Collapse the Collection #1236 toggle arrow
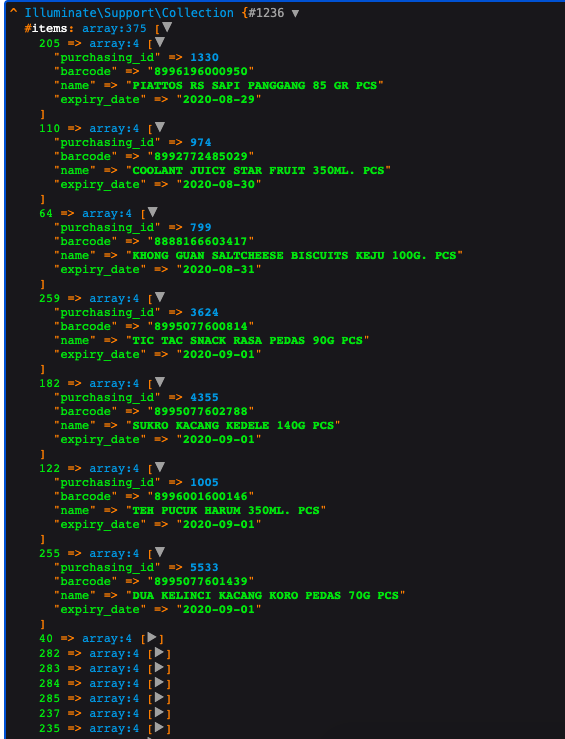The image size is (565, 739). click(295, 13)
